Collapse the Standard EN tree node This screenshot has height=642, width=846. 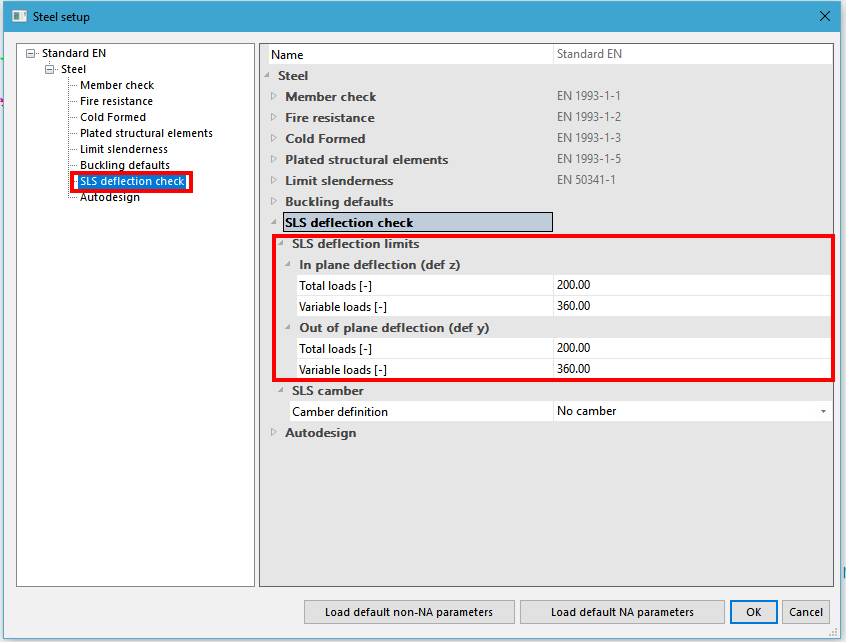pyautogui.click(x=31, y=53)
